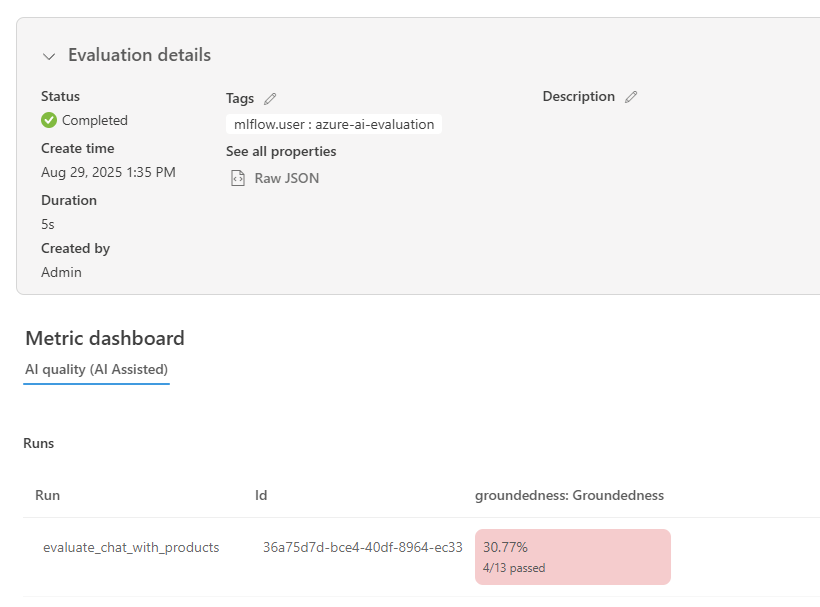Click the pencil icon next to Tags

pos(270,98)
